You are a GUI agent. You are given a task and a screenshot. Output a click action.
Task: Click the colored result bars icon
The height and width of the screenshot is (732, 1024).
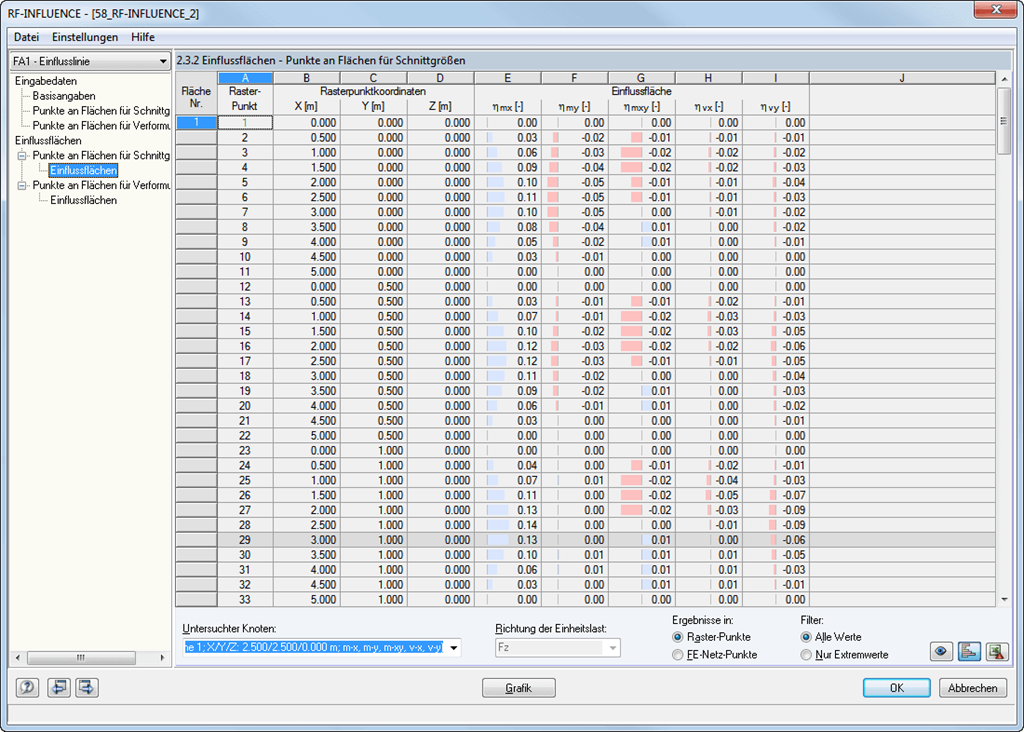[x=969, y=651]
